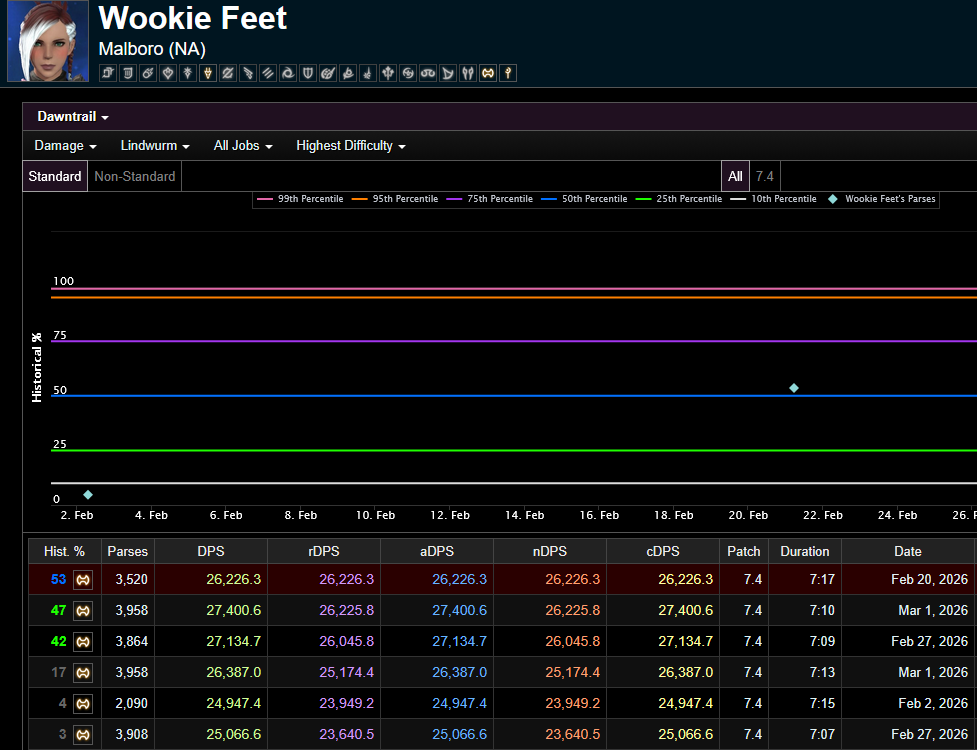Open the Feb 20, 2026 parse link
977x750 pixels.
coord(929,579)
